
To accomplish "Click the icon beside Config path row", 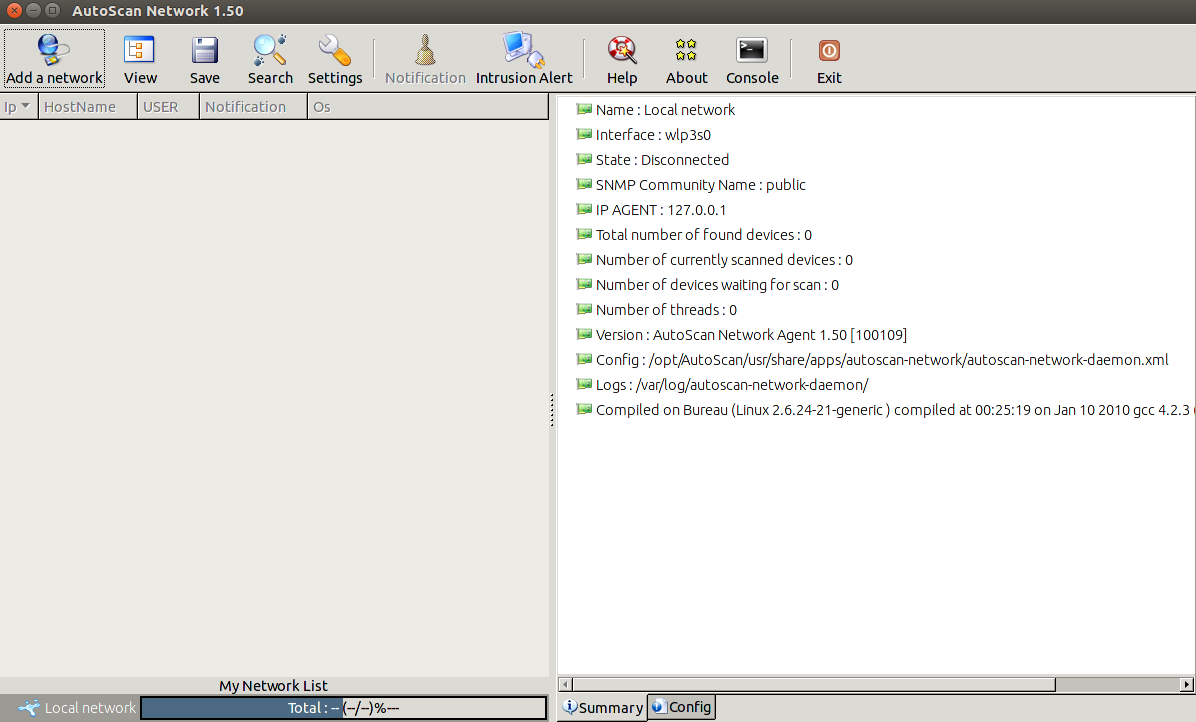I will [584, 359].
